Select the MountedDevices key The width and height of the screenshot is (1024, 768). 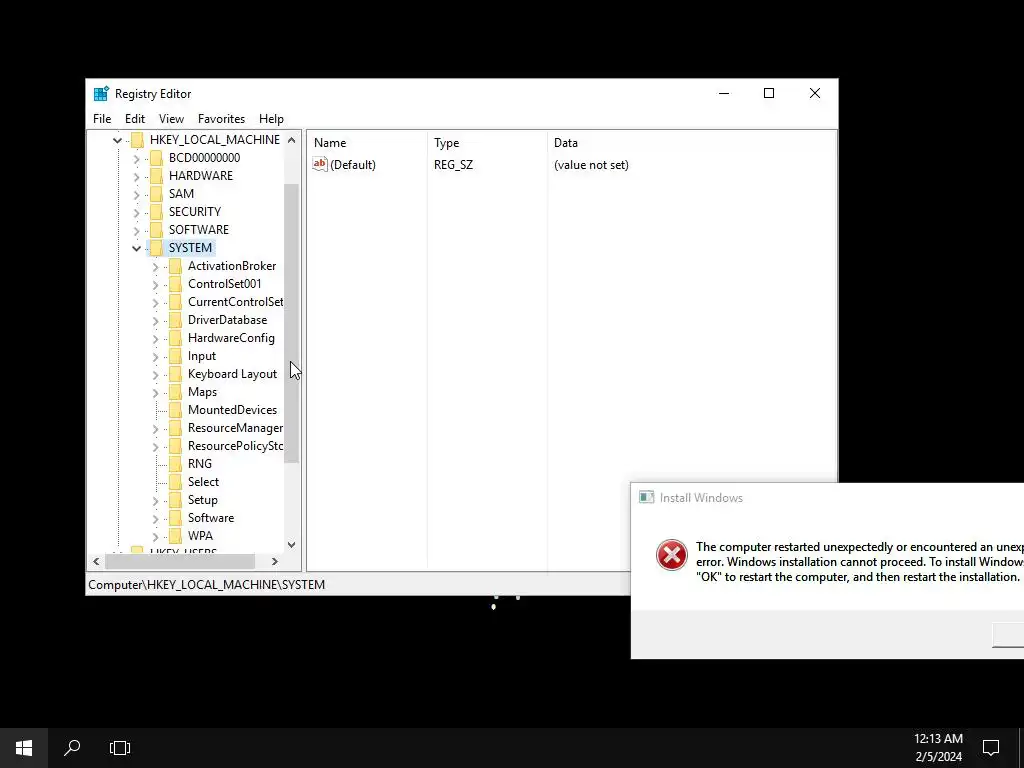pyautogui.click(x=232, y=410)
